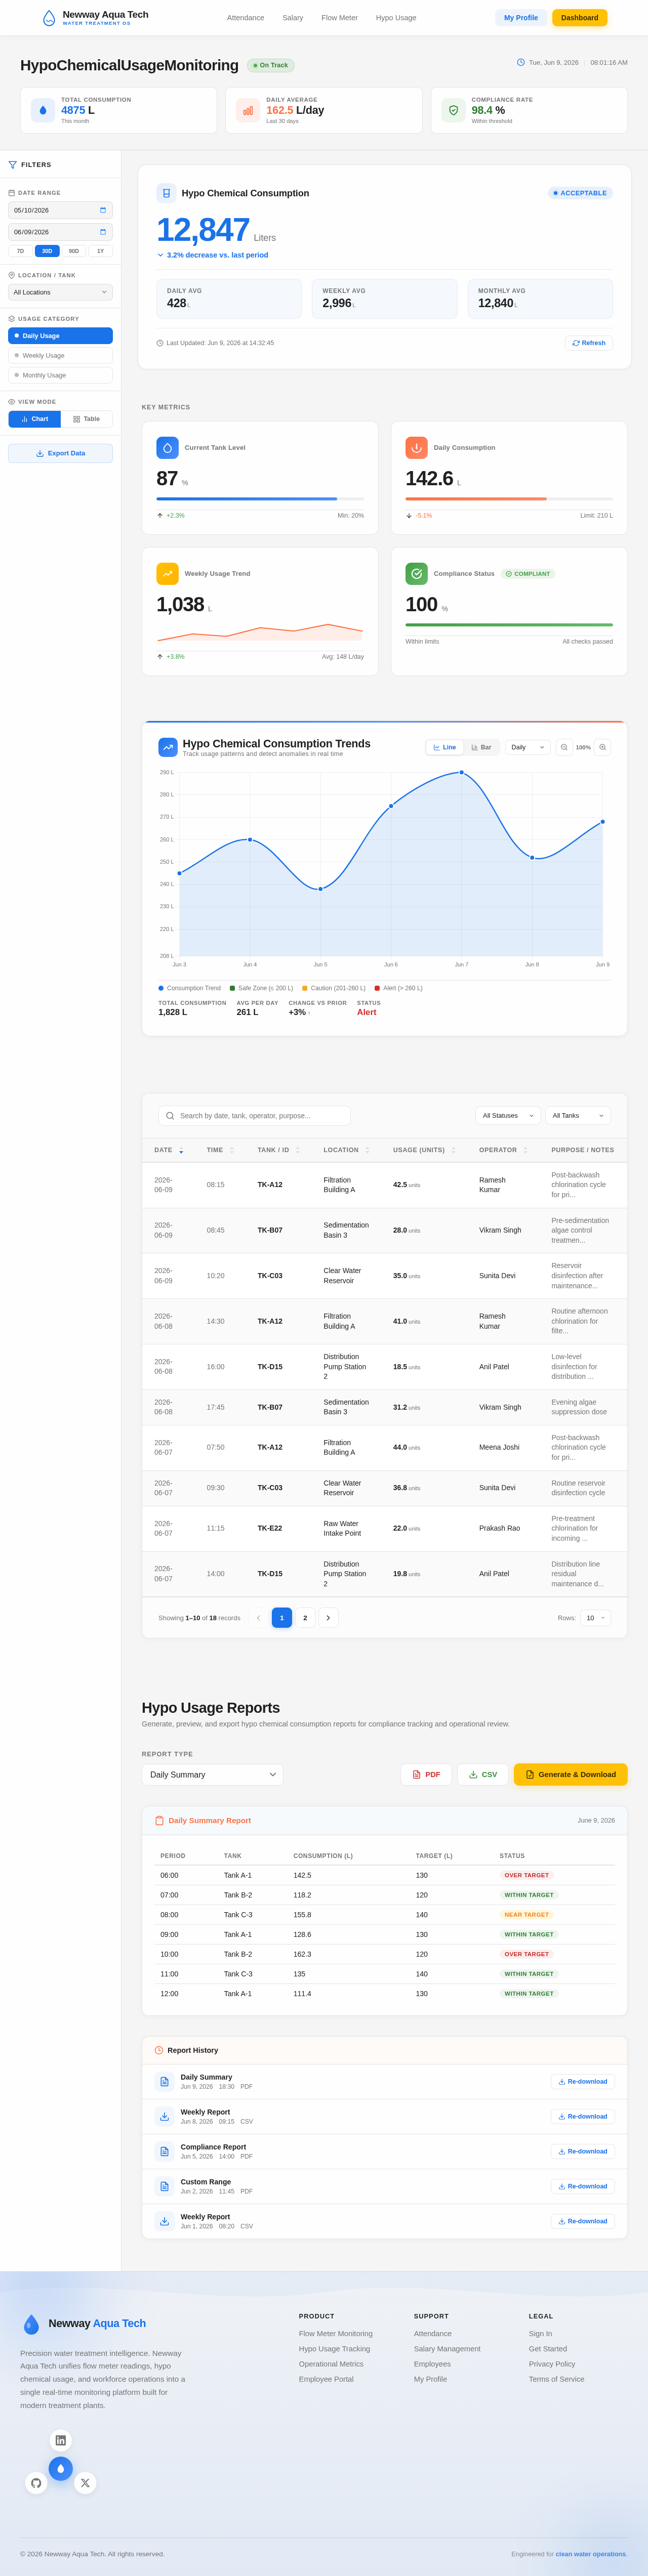Screen dimensions: 648x2576
Task: Open Attendance in the top navigation
Action: [x=245, y=18]
